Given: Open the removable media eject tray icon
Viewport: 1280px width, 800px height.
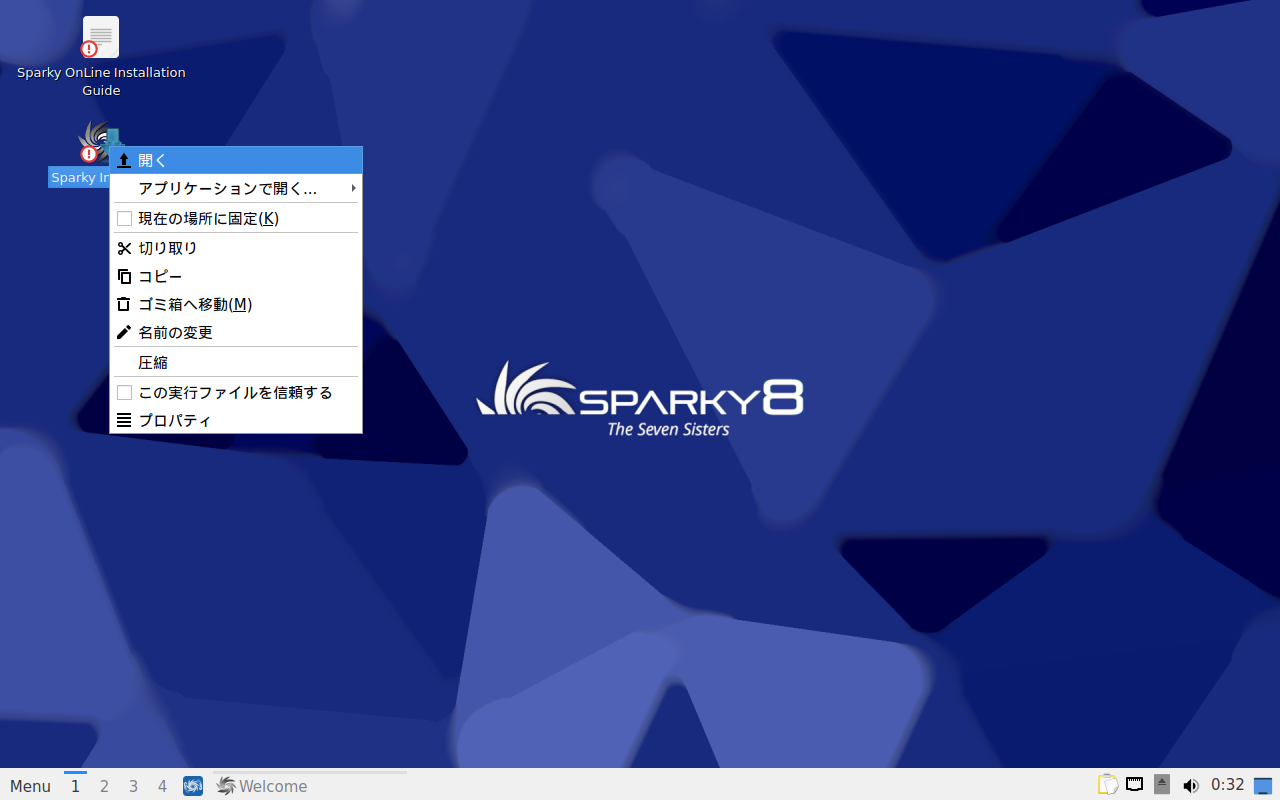Looking at the screenshot, I should coord(1162,785).
